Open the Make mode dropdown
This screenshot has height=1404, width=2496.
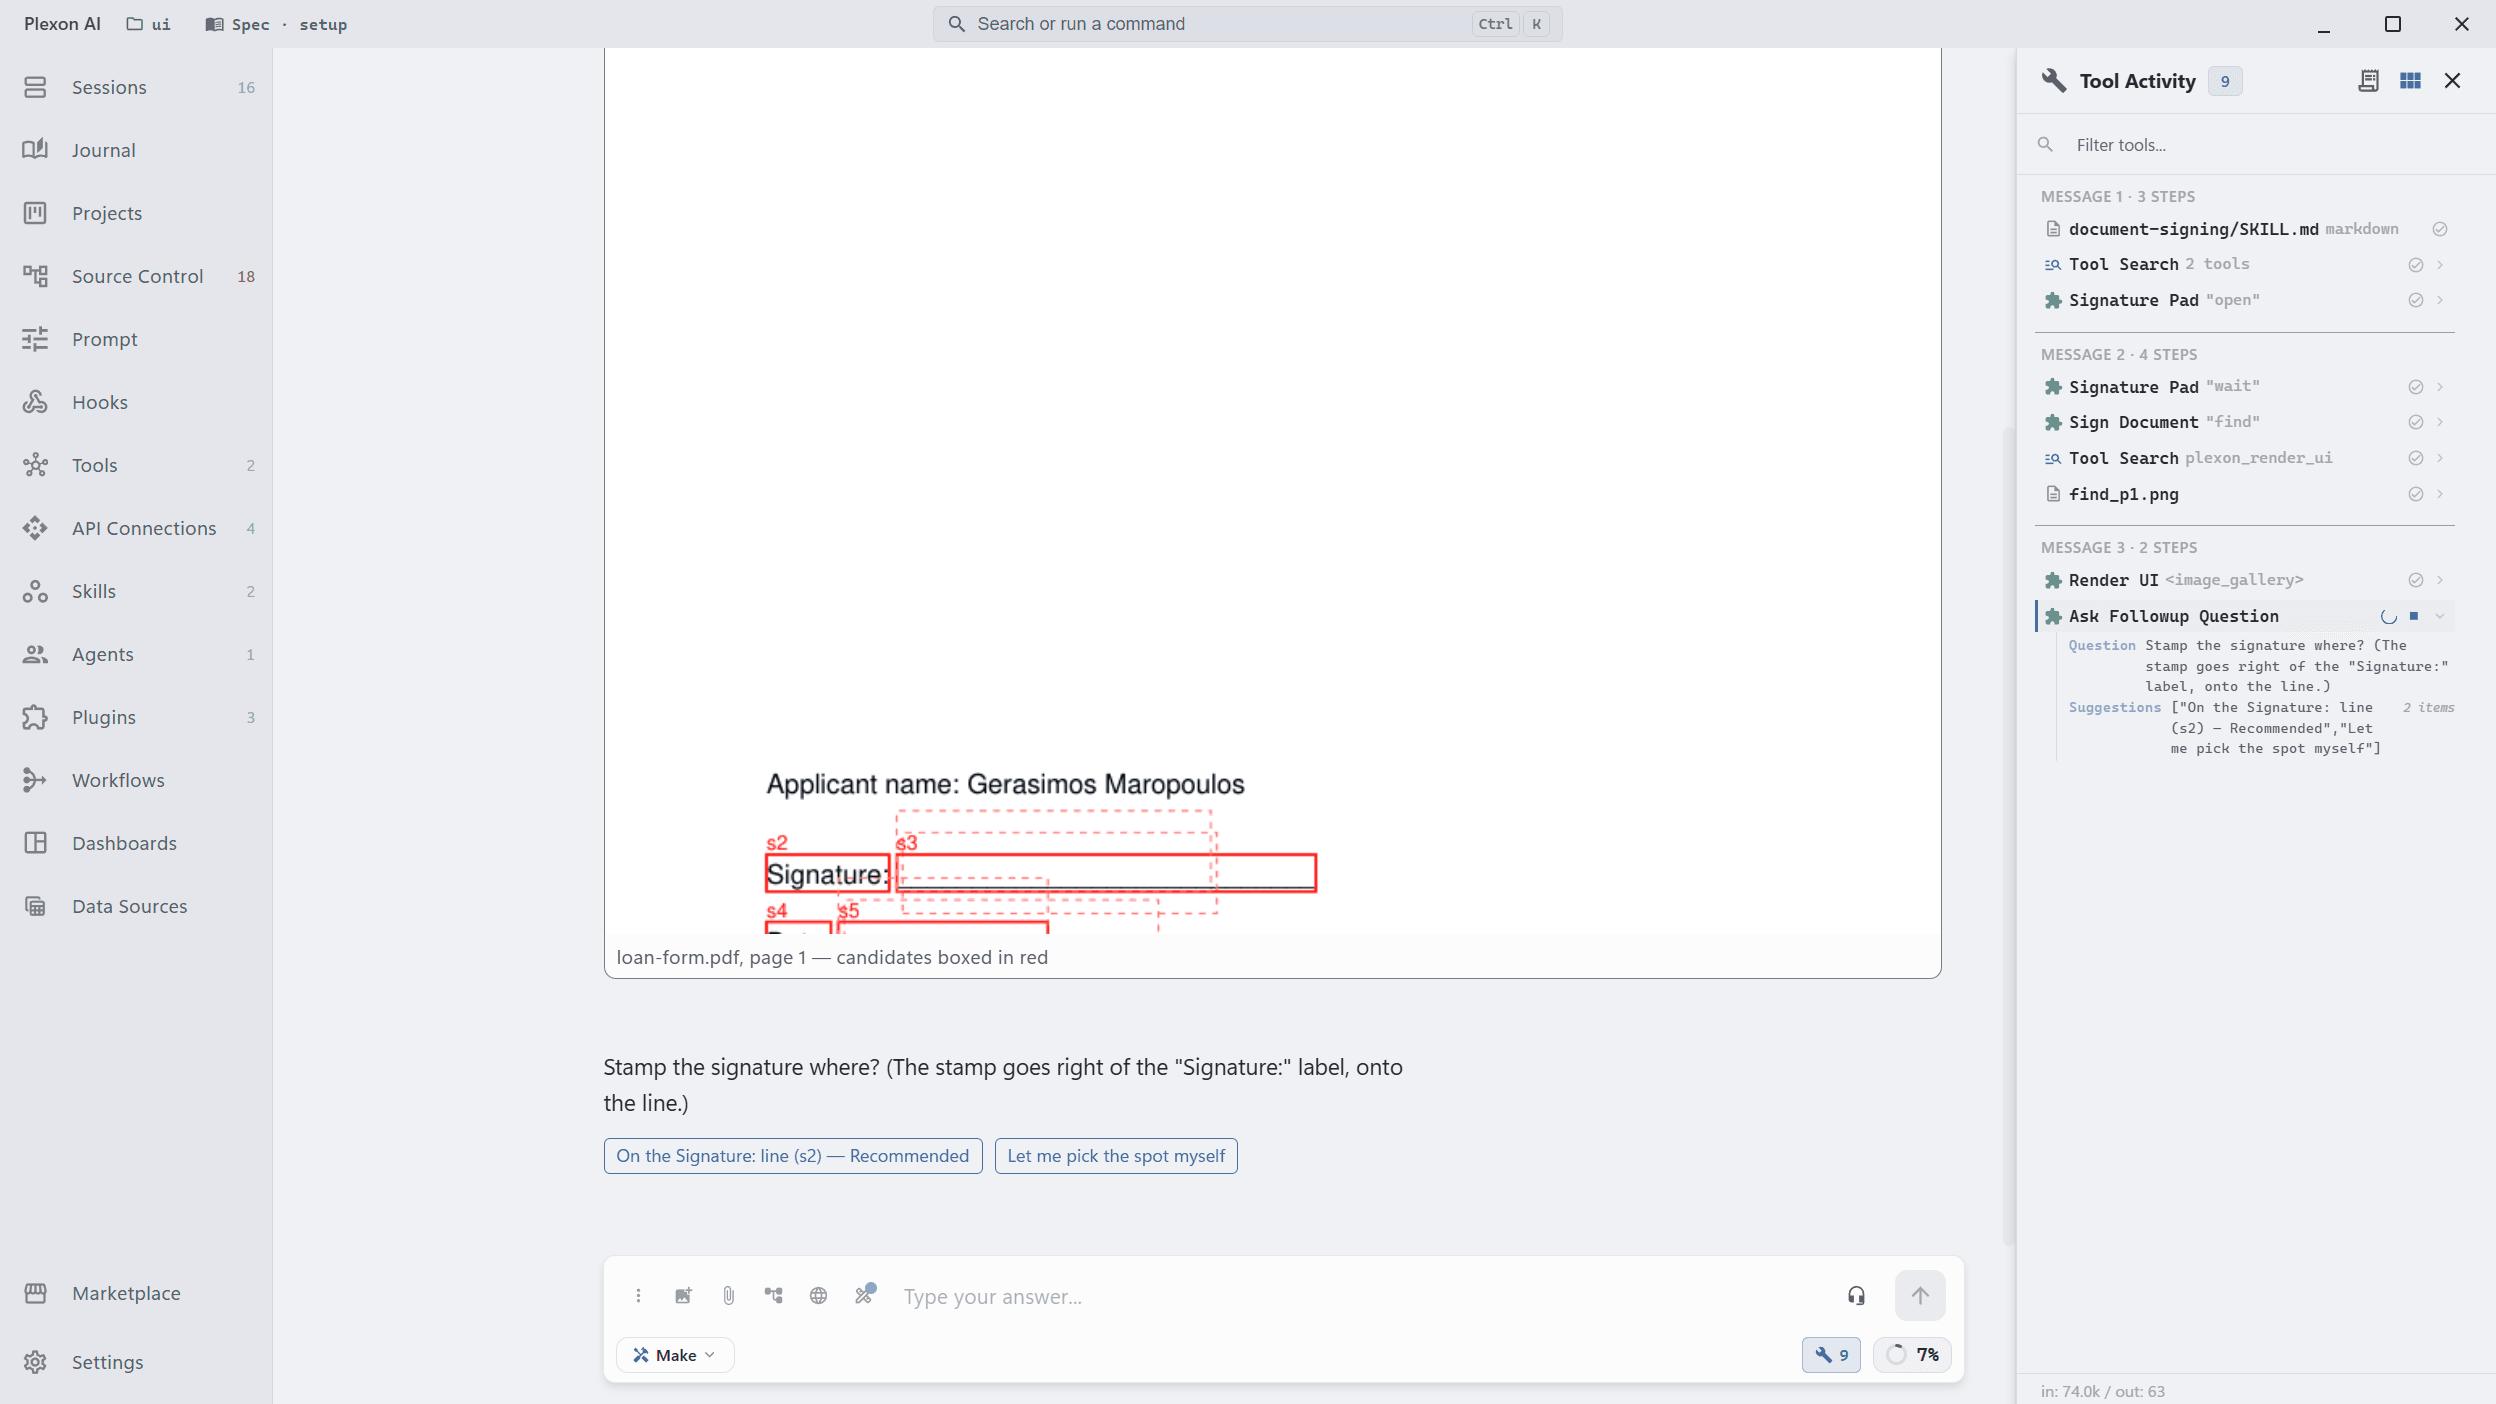675,1355
